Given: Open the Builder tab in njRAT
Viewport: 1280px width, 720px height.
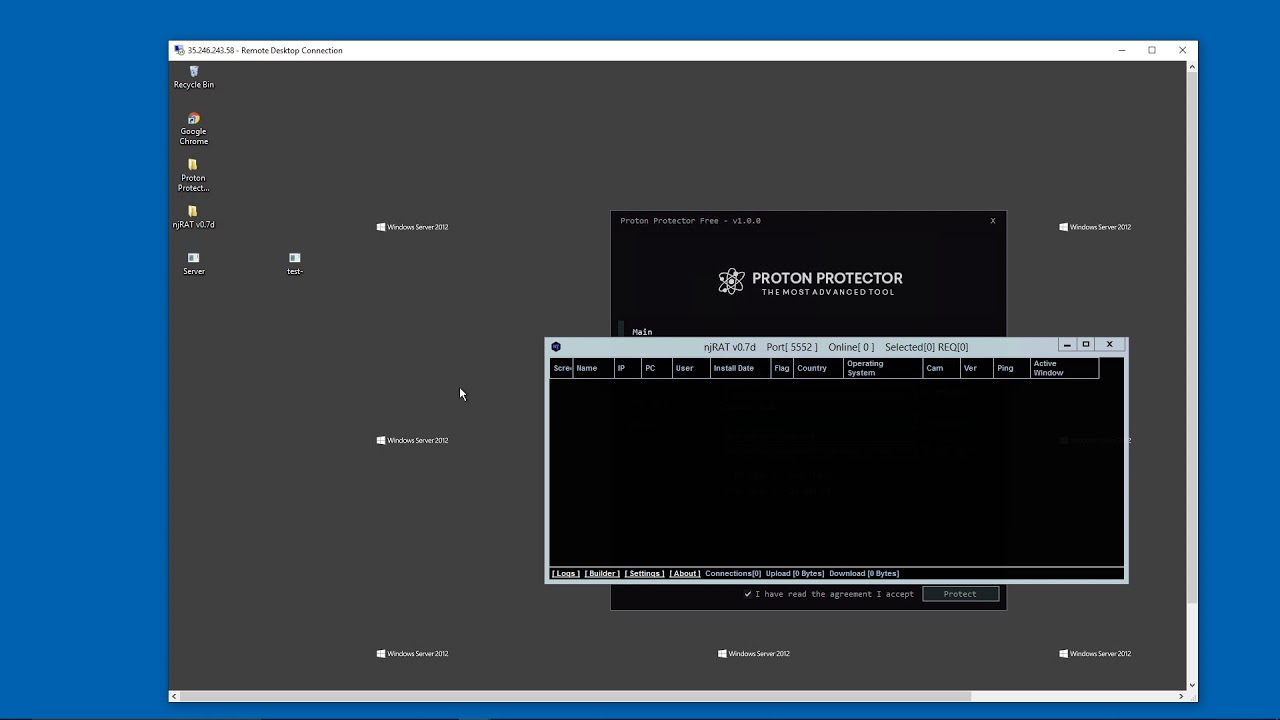Looking at the screenshot, I should point(602,574).
